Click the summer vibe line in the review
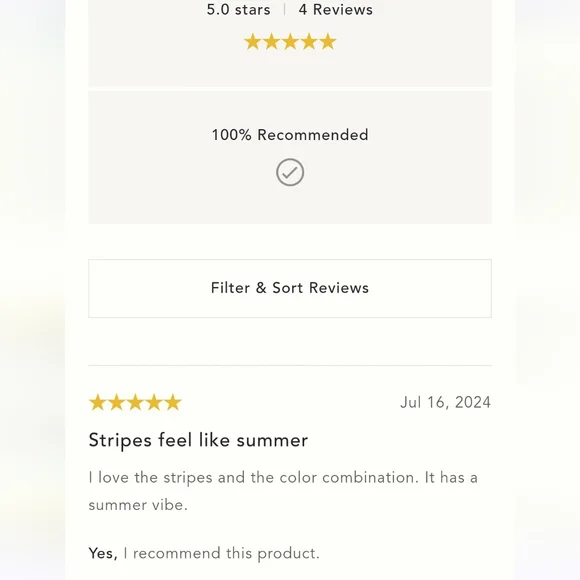The width and height of the screenshot is (580, 580). (138, 505)
